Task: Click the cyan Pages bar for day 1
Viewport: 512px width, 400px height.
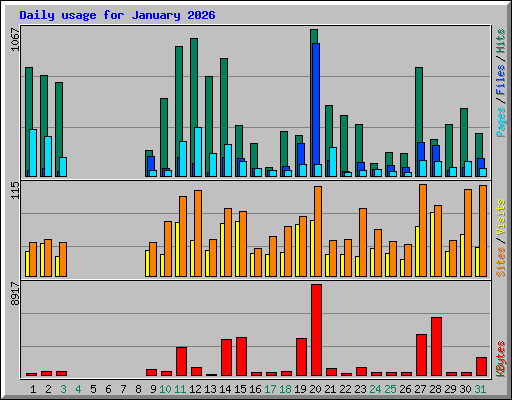Action: pyautogui.click(x=33, y=153)
